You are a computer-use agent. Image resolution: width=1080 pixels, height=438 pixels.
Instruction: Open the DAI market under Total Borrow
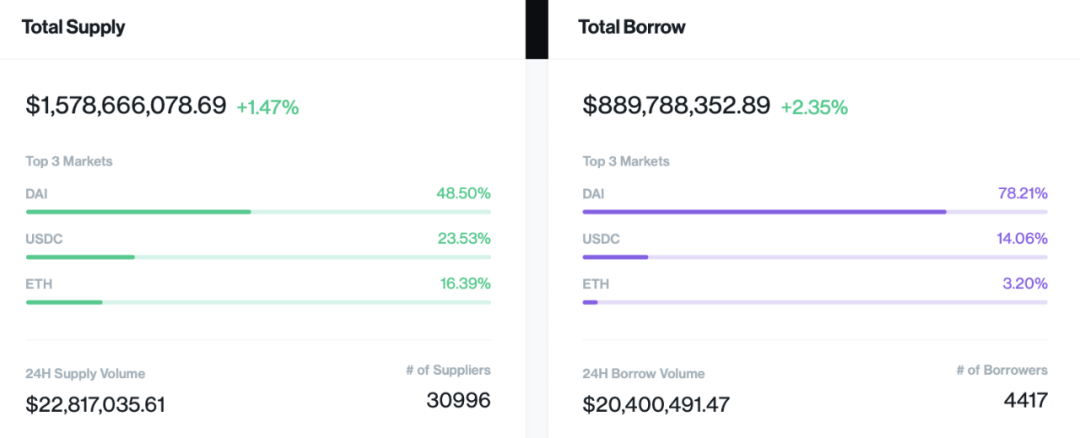[x=594, y=193]
